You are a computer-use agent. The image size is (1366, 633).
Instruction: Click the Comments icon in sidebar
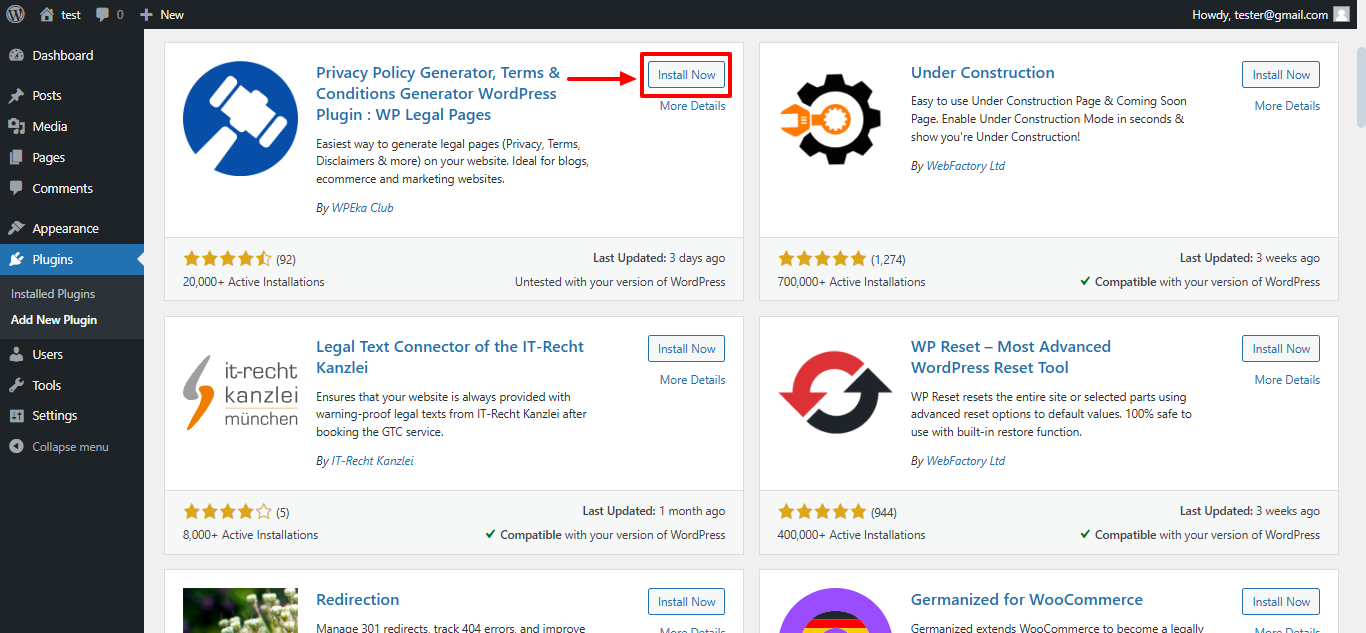tap(16, 188)
